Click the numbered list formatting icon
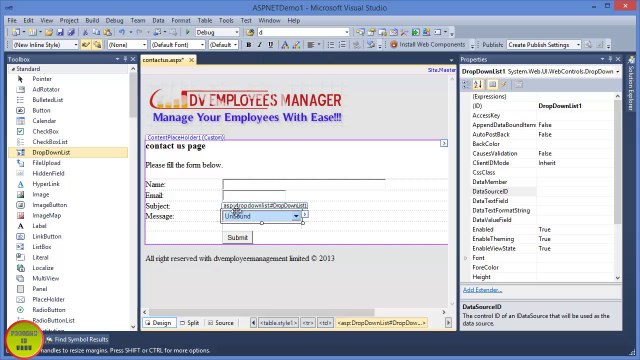 [x=342, y=45]
